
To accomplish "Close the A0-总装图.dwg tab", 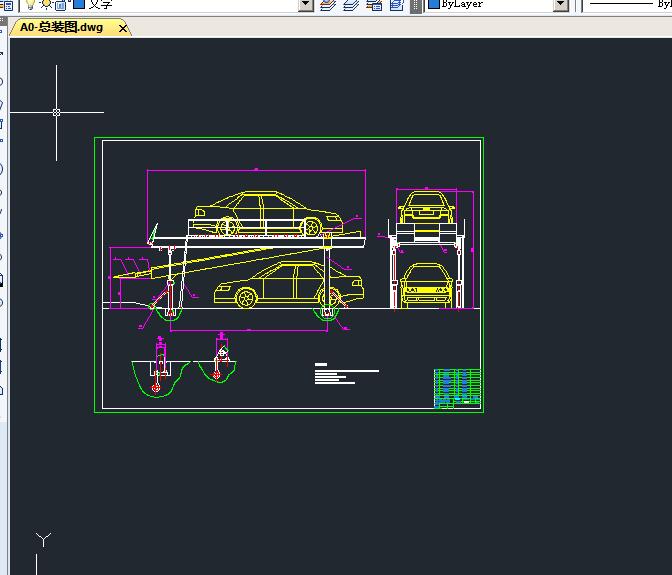I will tap(123, 28).
